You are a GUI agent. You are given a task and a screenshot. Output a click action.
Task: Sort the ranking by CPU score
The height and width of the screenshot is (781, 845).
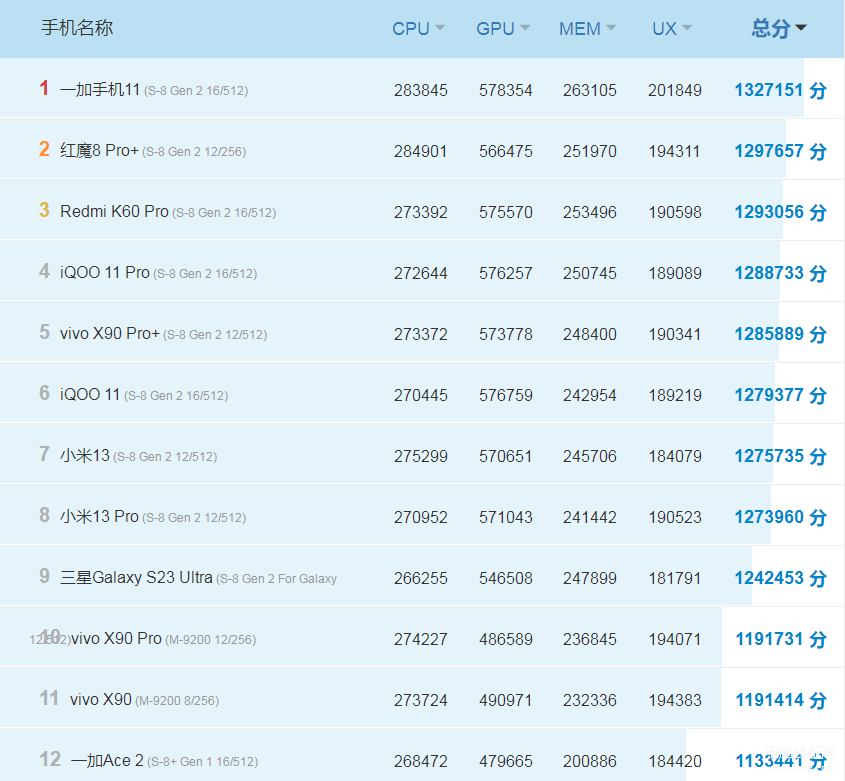click(x=418, y=28)
